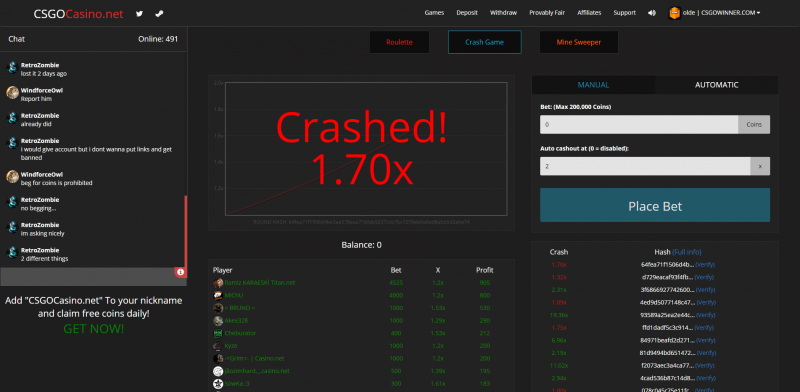800x392 pixels.
Task: Click the orange user avatar icon
Action: (x=675, y=13)
